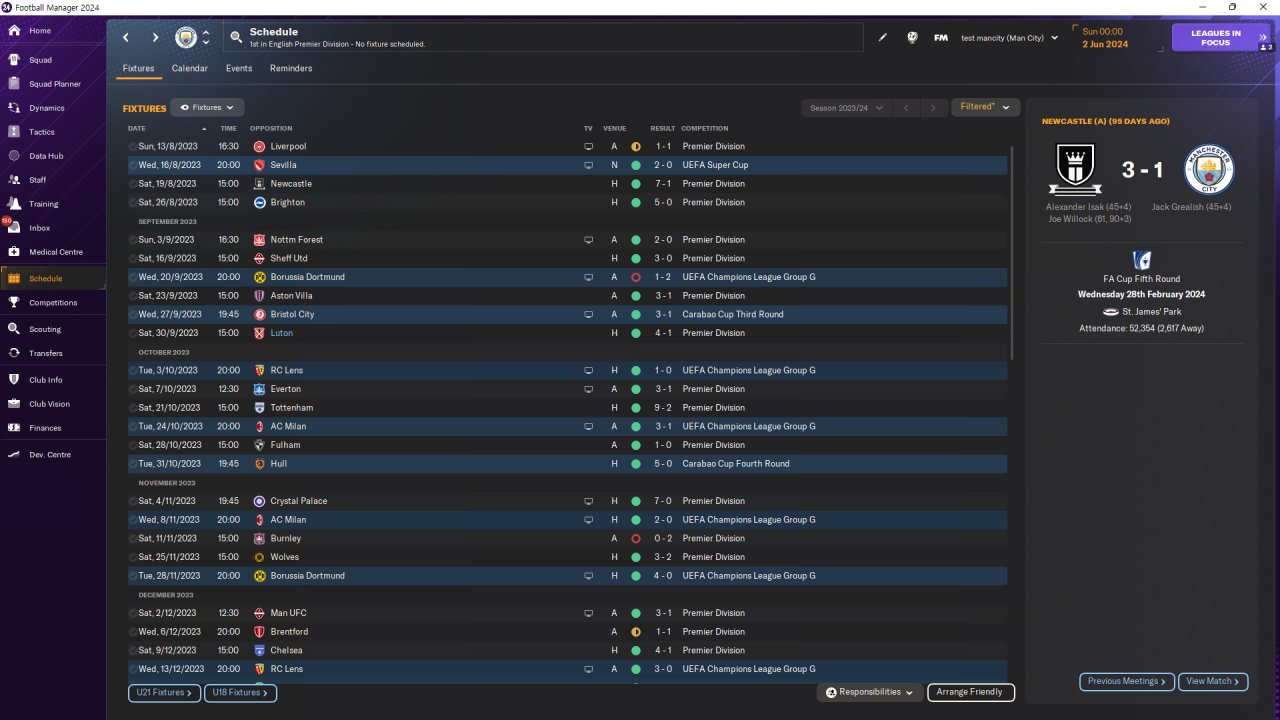Click the search magnifier icon in header
1280x720 pixels.
click(236, 38)
